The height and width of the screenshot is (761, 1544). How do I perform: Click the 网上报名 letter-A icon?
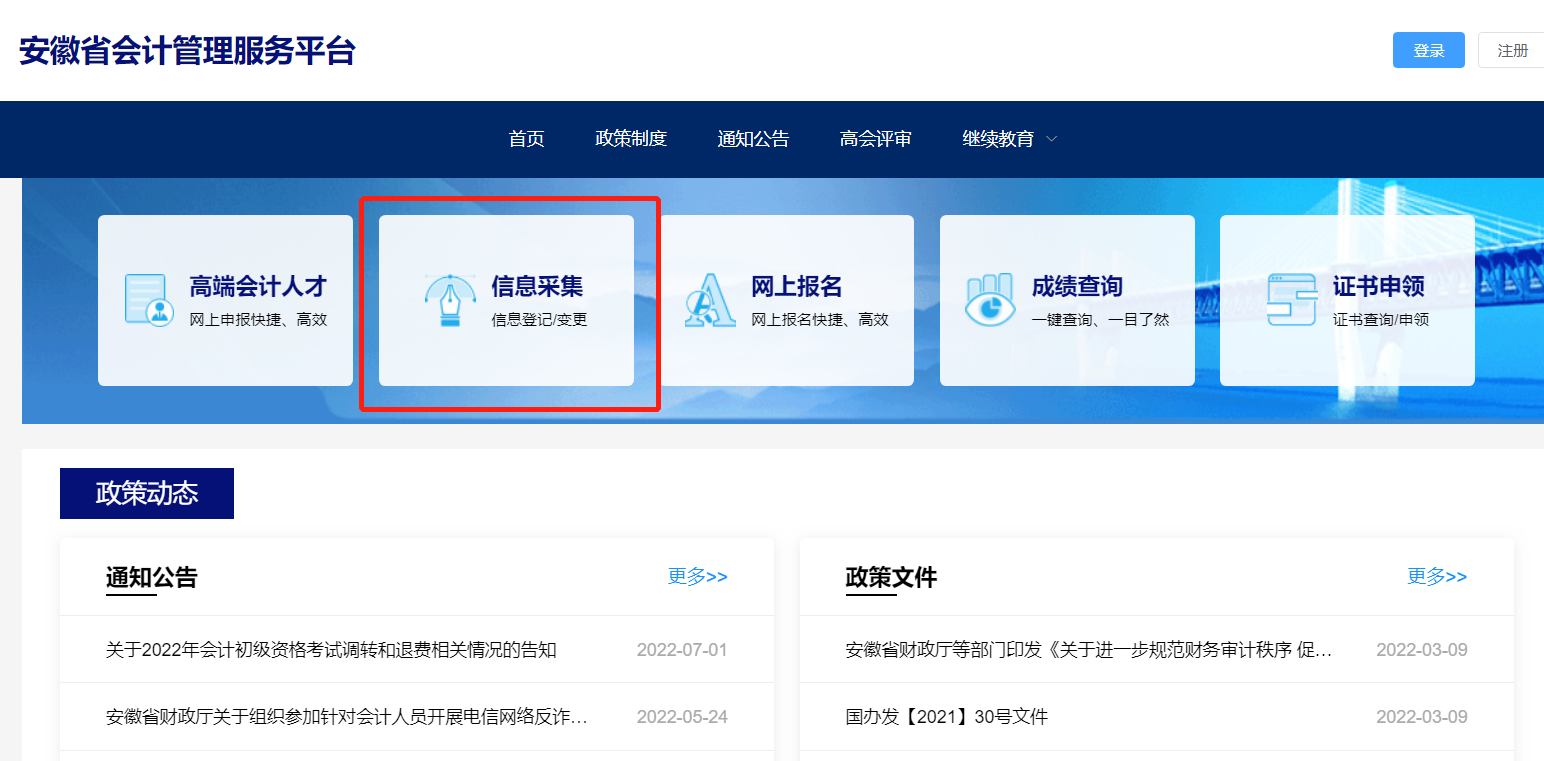coord(710,299)
